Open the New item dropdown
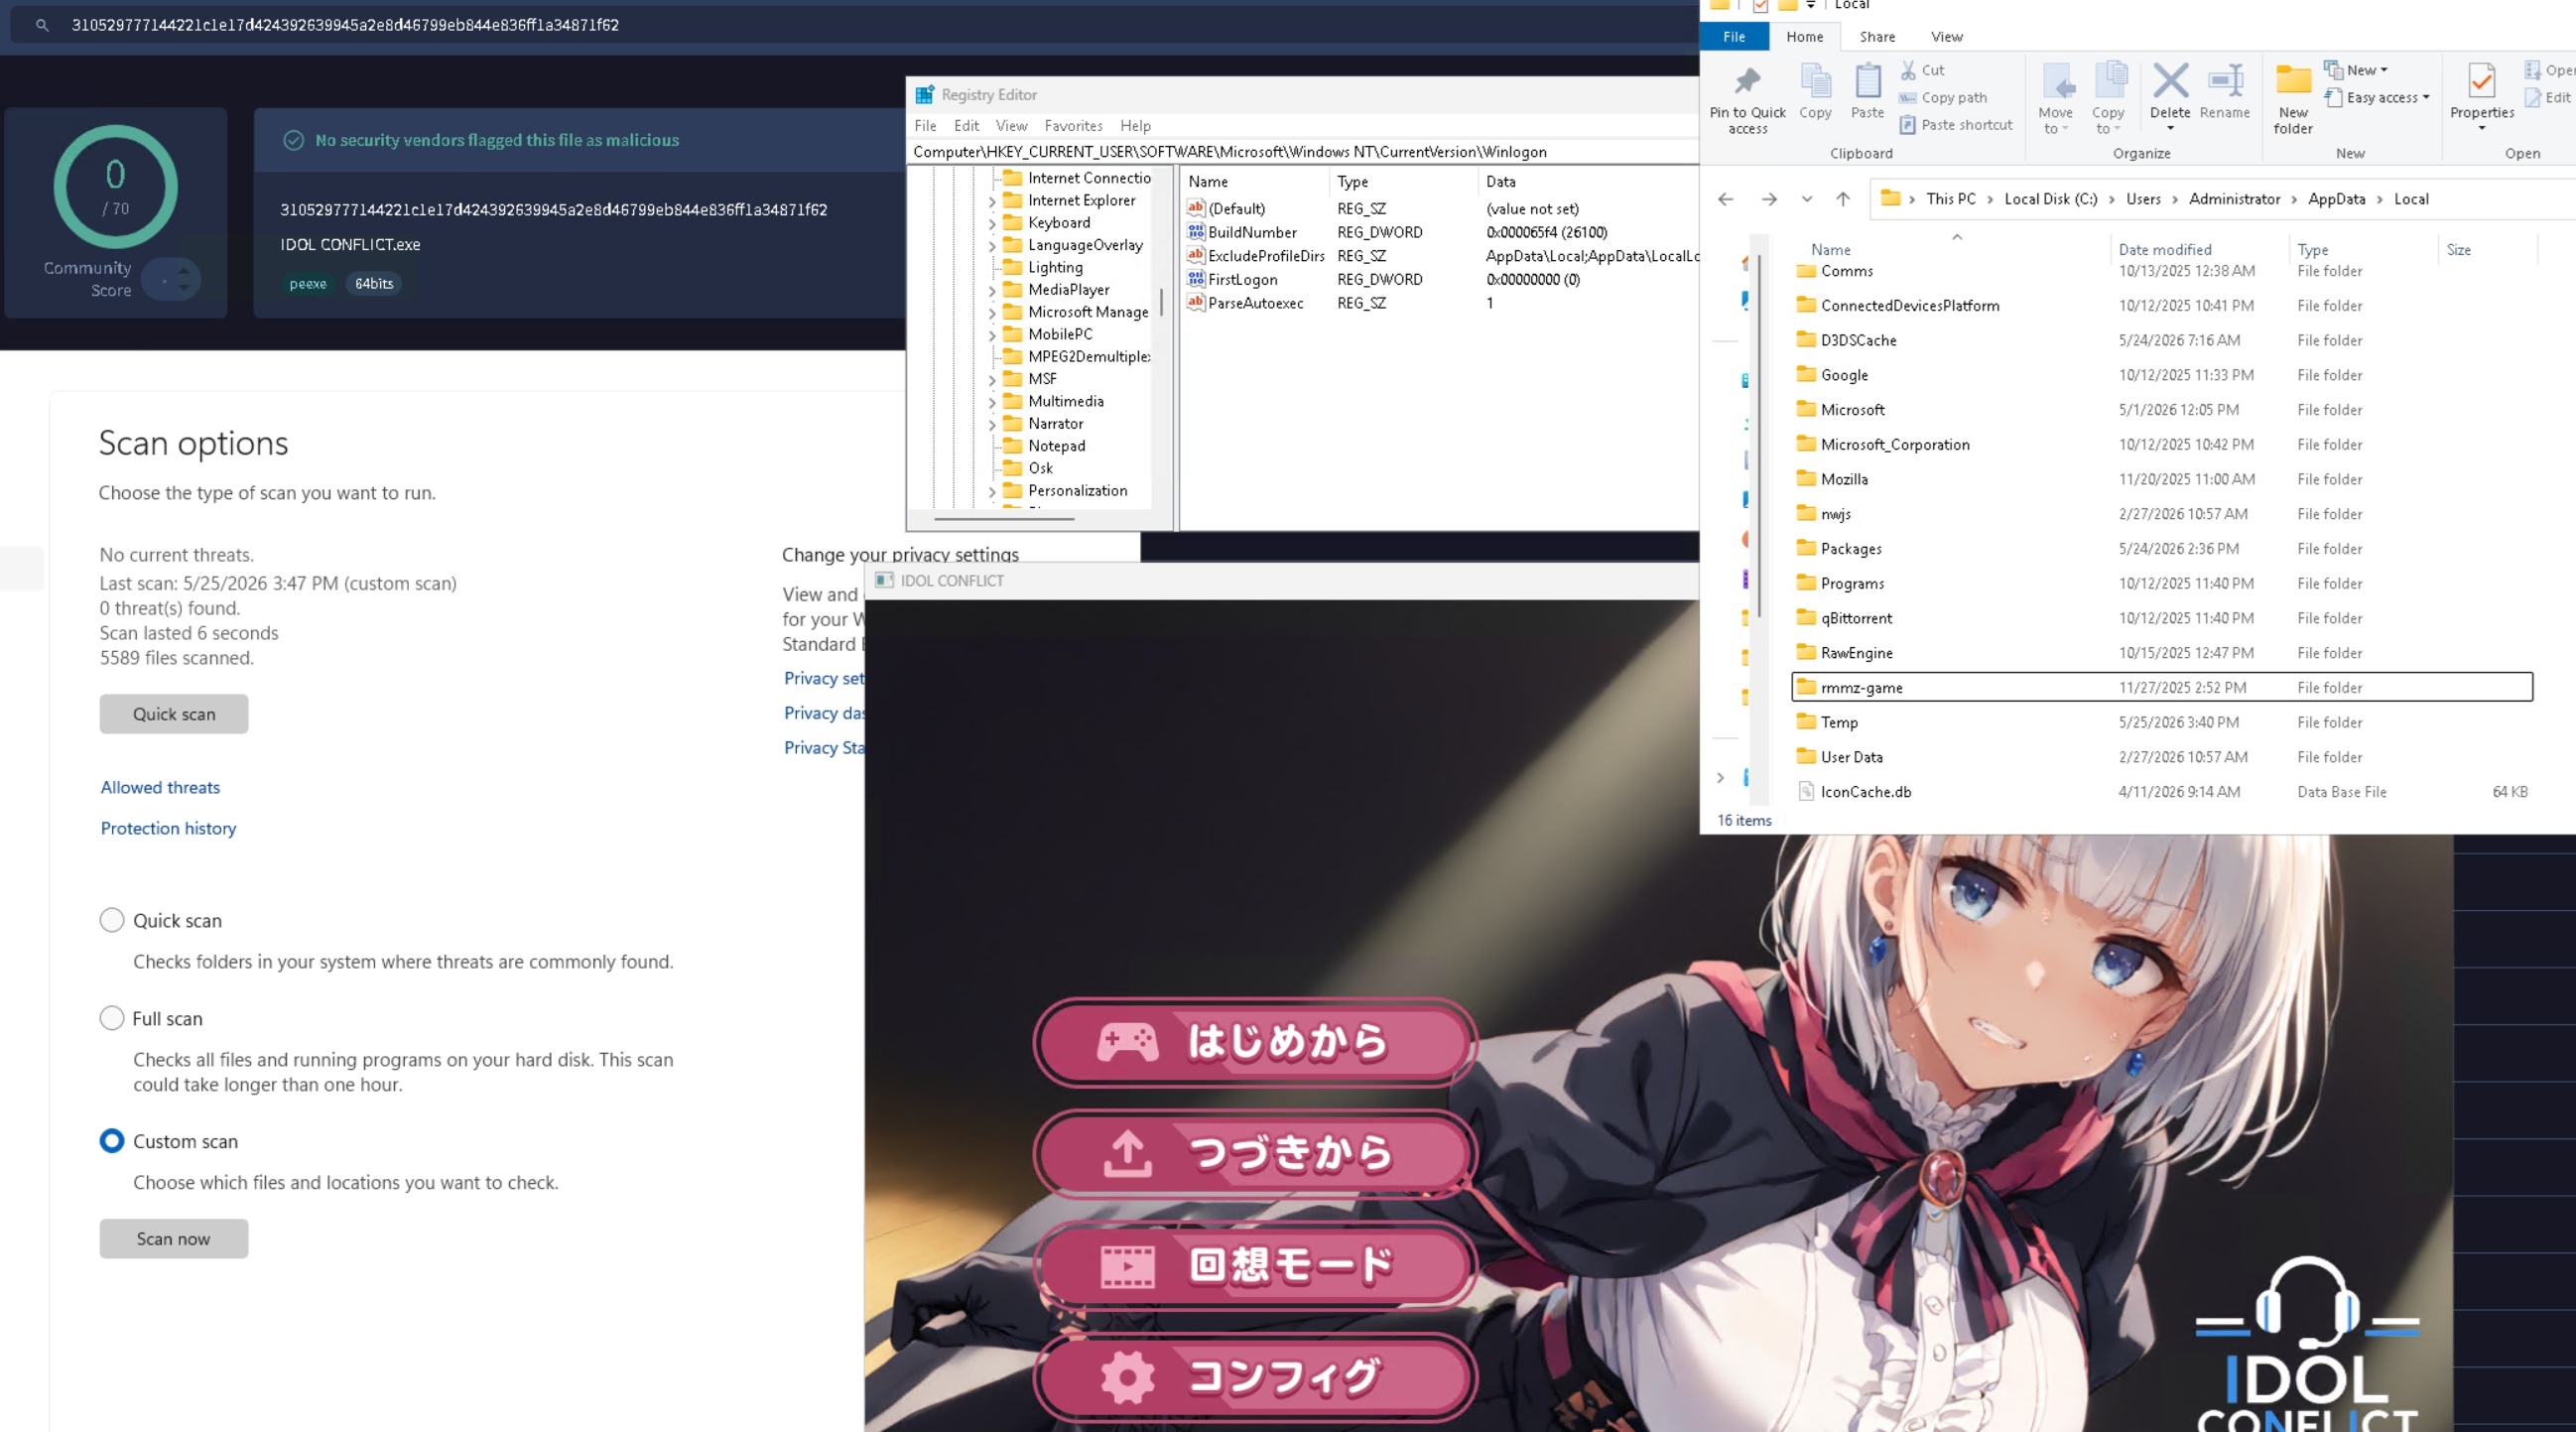 click(2356, 70)
